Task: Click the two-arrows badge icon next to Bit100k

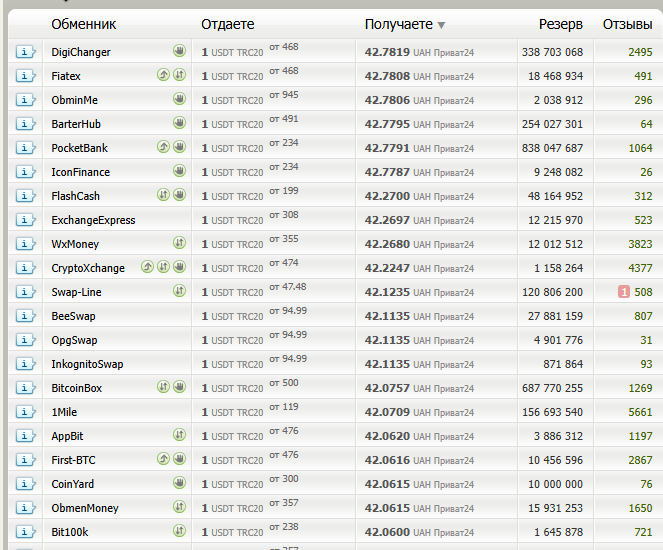Action: (180, 531)
